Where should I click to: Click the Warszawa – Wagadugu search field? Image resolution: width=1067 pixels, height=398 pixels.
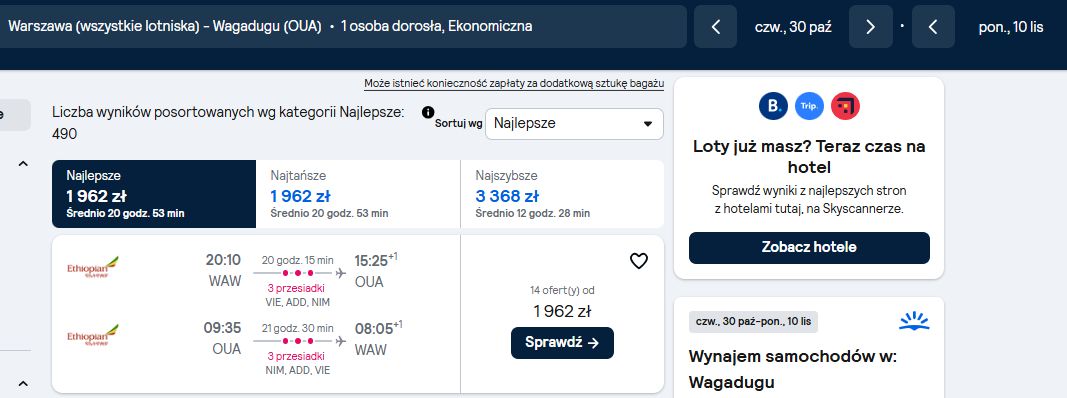click(x=340, y=27)
